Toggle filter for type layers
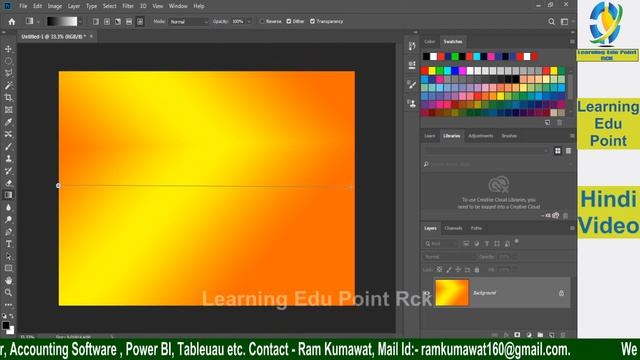Image resolution: width=640 pixels, height=360 pixels. coord(487,244)
